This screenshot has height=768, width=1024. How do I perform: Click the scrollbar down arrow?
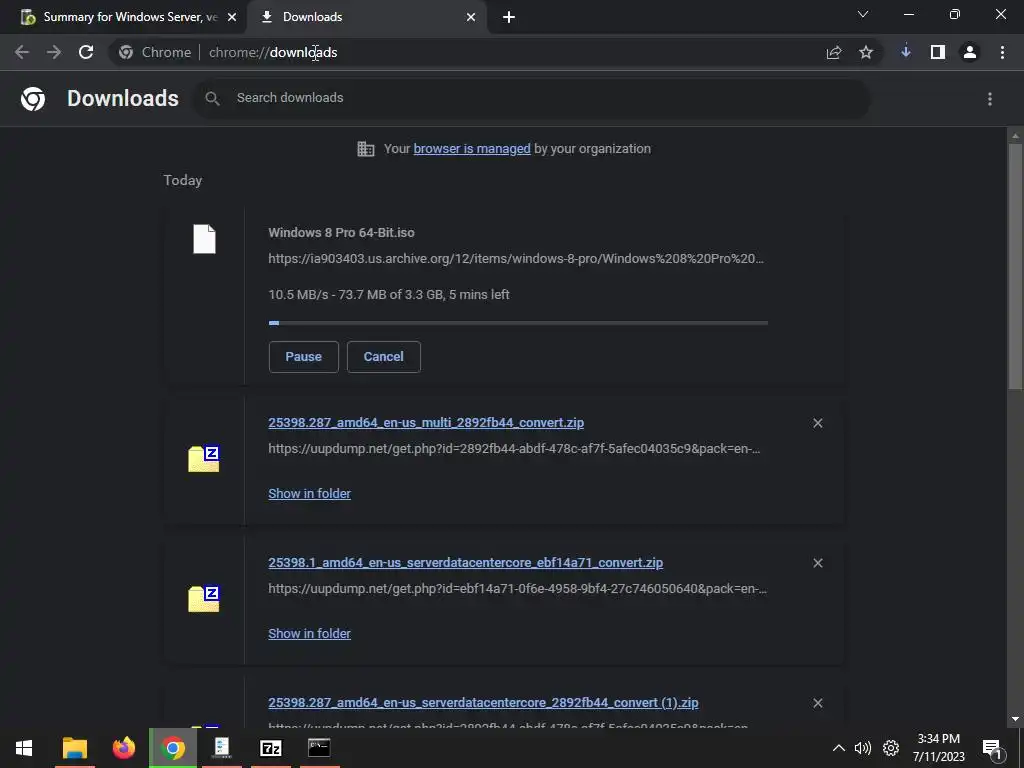(x=1015, y=719)
